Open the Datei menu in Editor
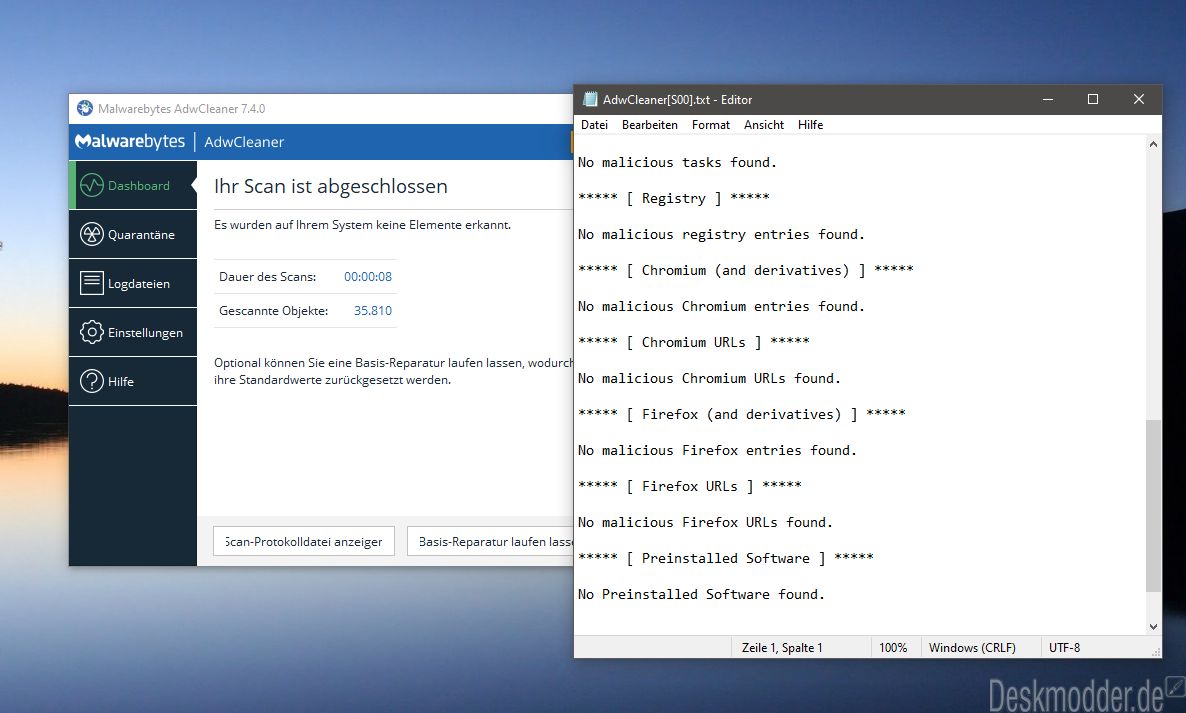The height and width of the screenshot is (713, 1186). tap(595, 125)
